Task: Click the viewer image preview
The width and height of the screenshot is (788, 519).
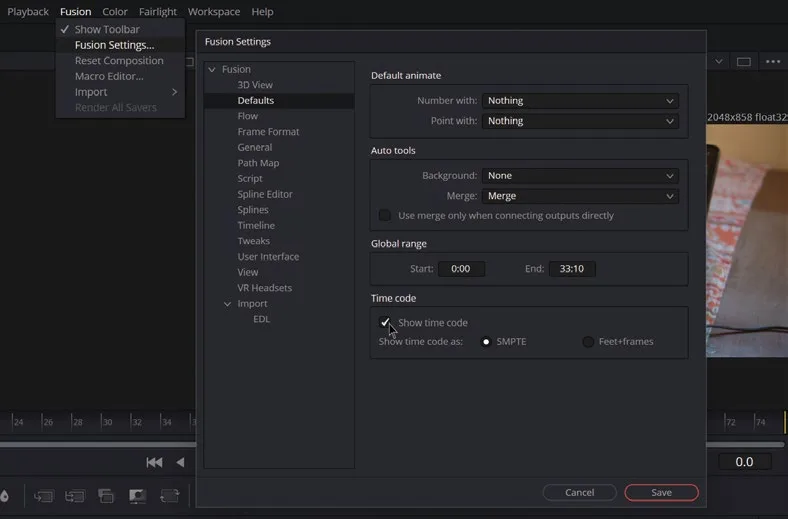Action: click(747, 240)
